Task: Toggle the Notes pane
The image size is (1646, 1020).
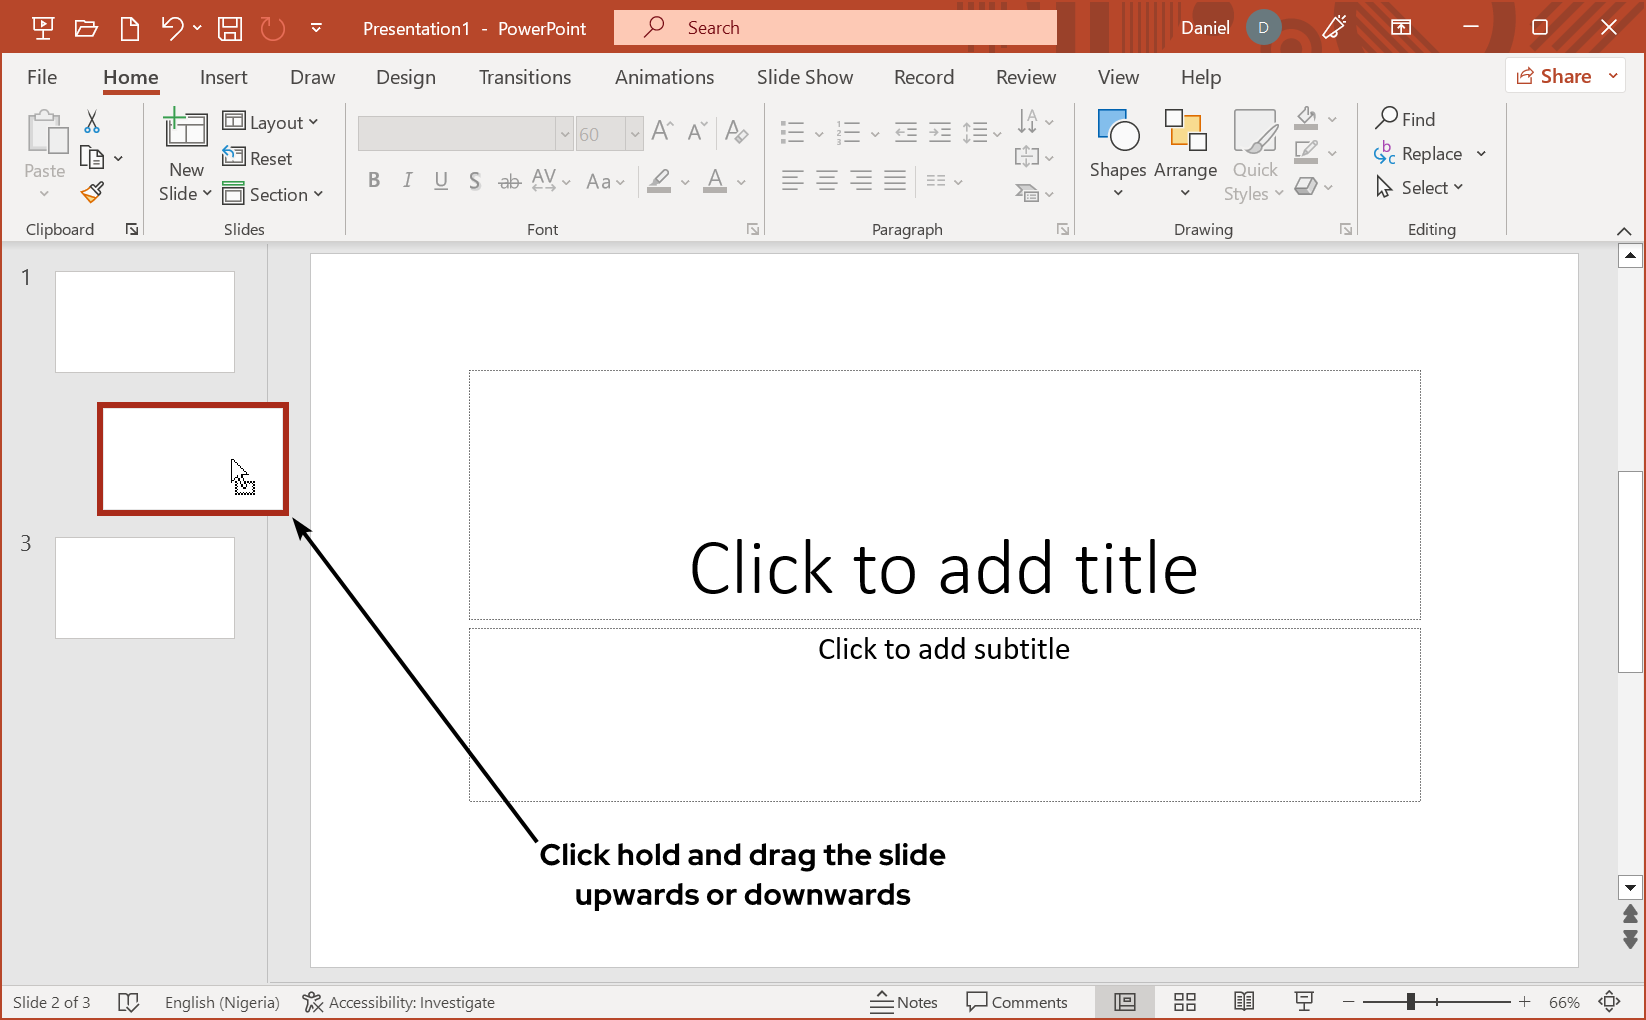Action: coord(903,1001)
